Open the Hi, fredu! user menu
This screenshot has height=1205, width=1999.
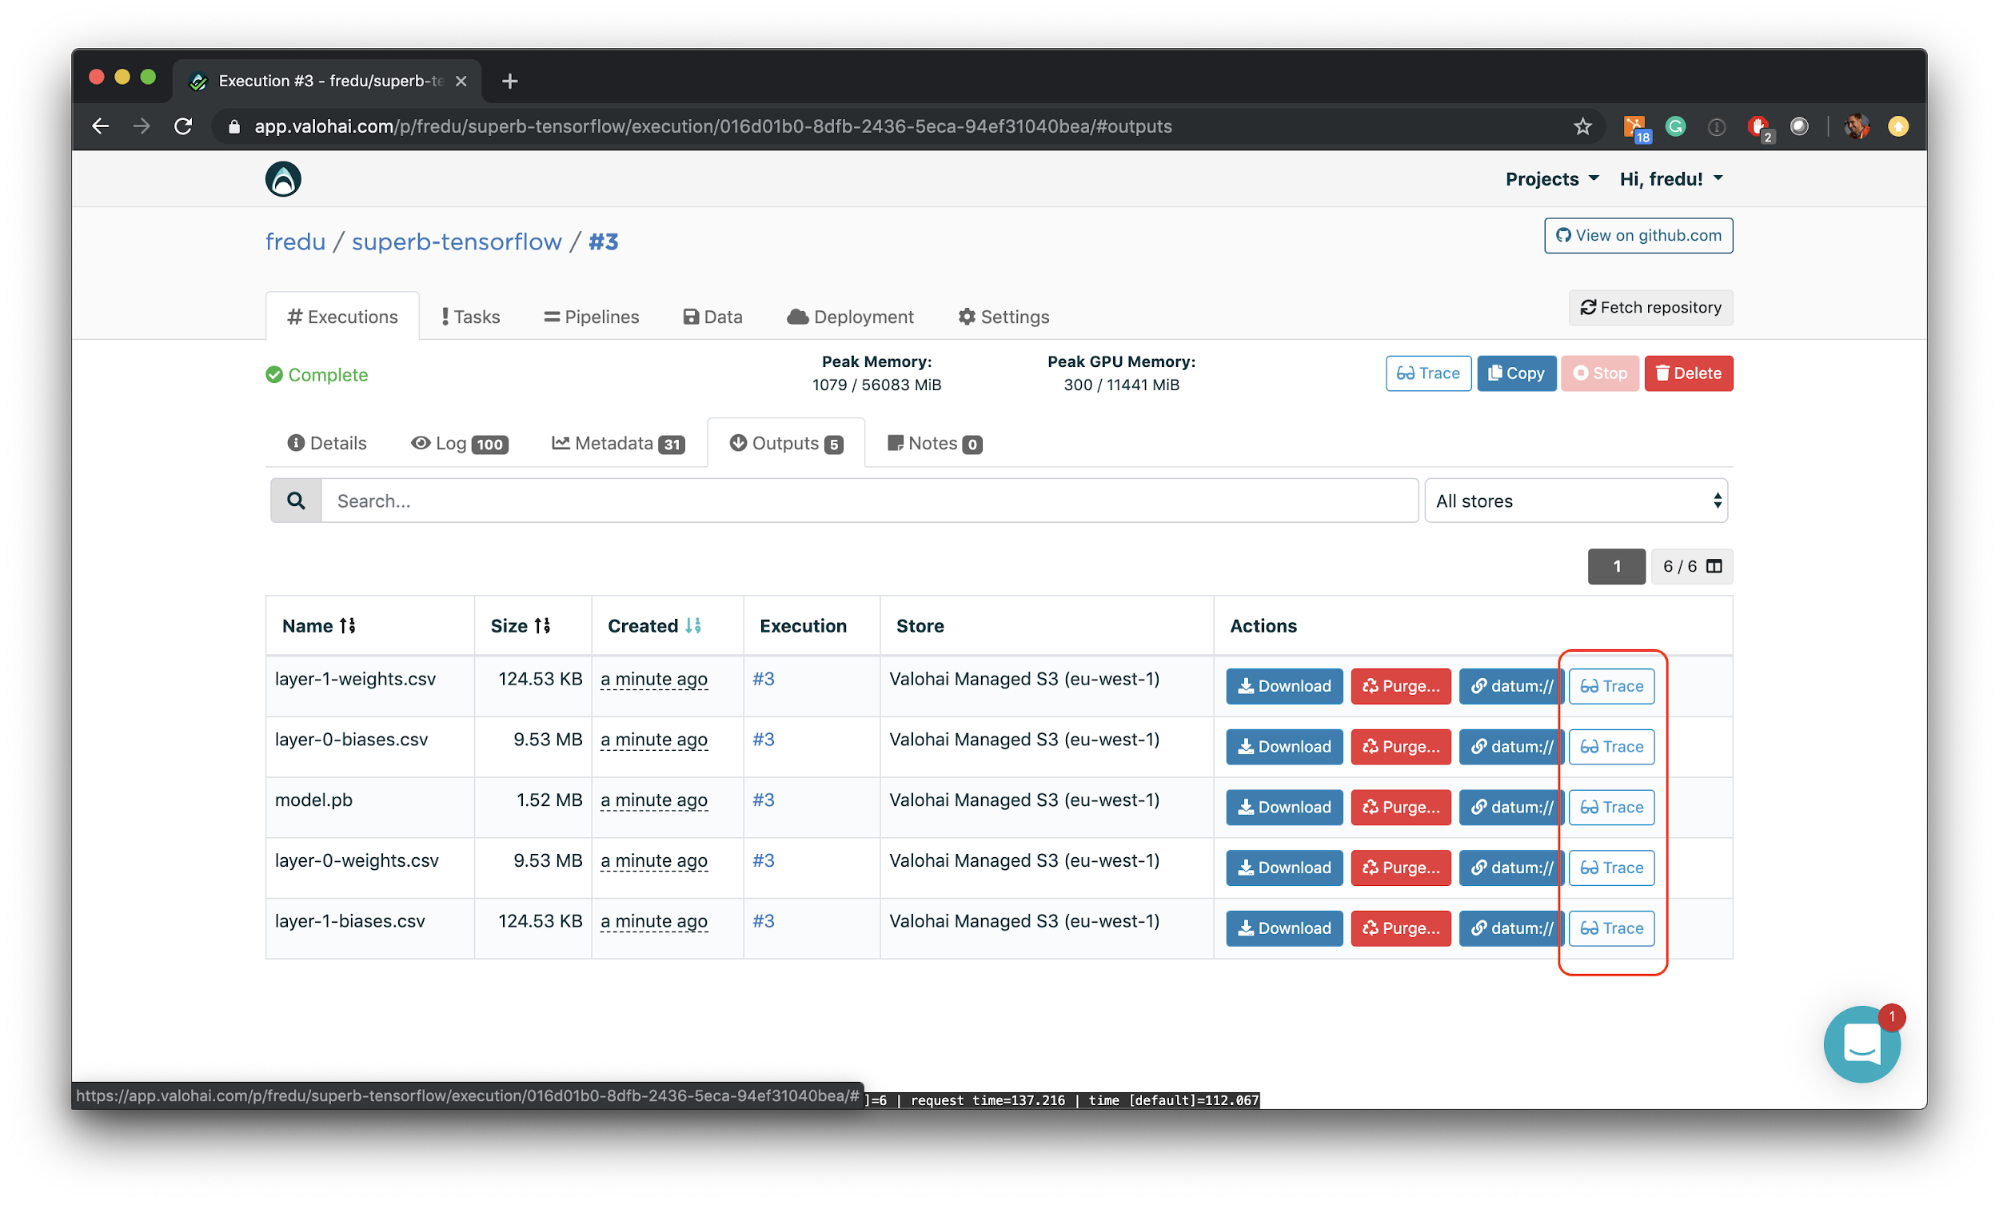1671,179
